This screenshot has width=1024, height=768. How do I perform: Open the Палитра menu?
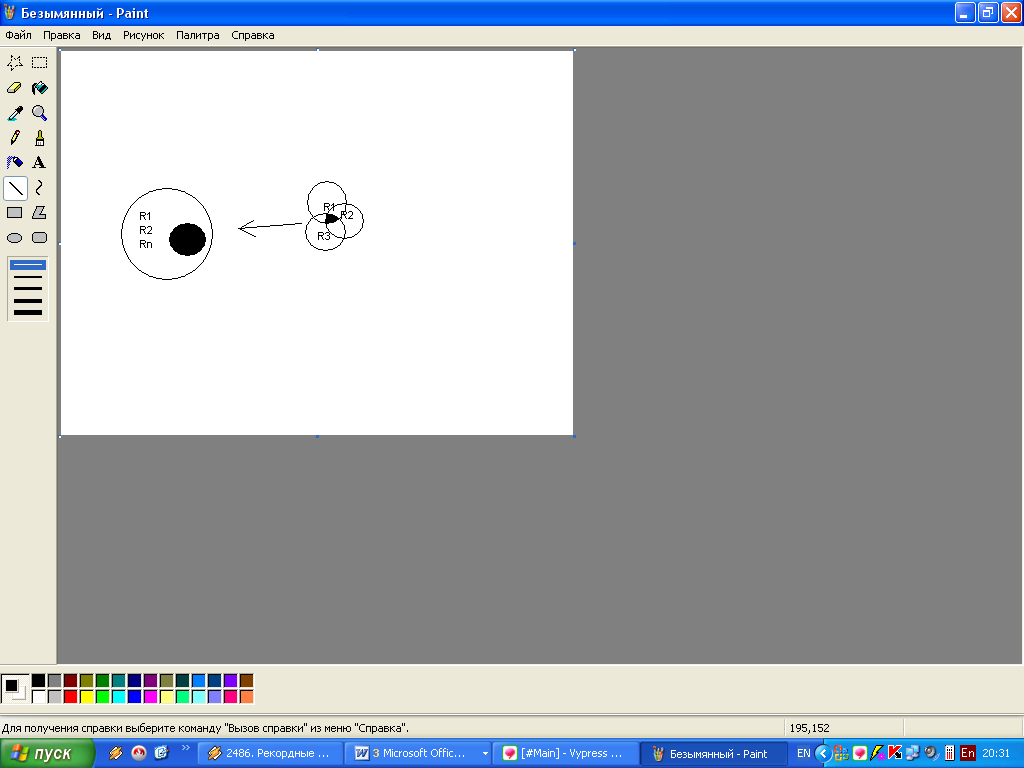pyautogui.click(x=198, y=35)
